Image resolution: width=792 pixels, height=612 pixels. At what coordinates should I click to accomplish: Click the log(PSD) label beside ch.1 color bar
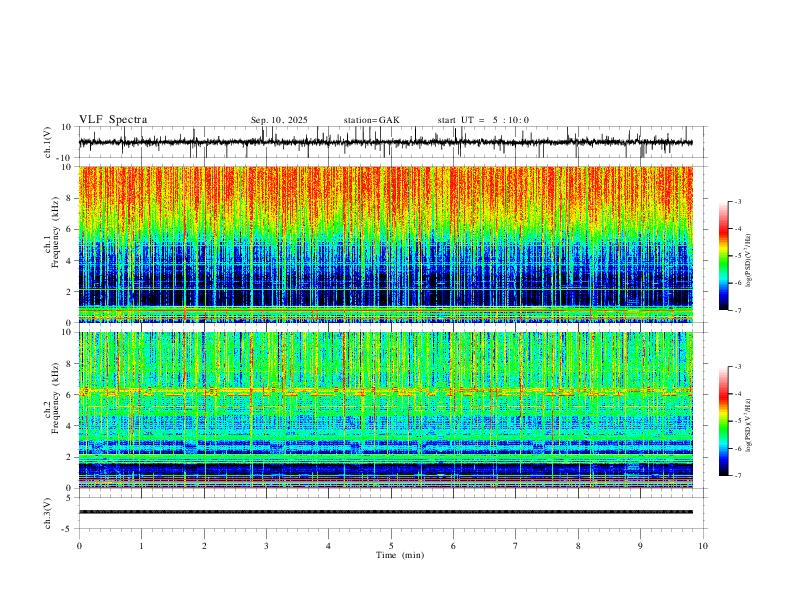pos(748,260)
